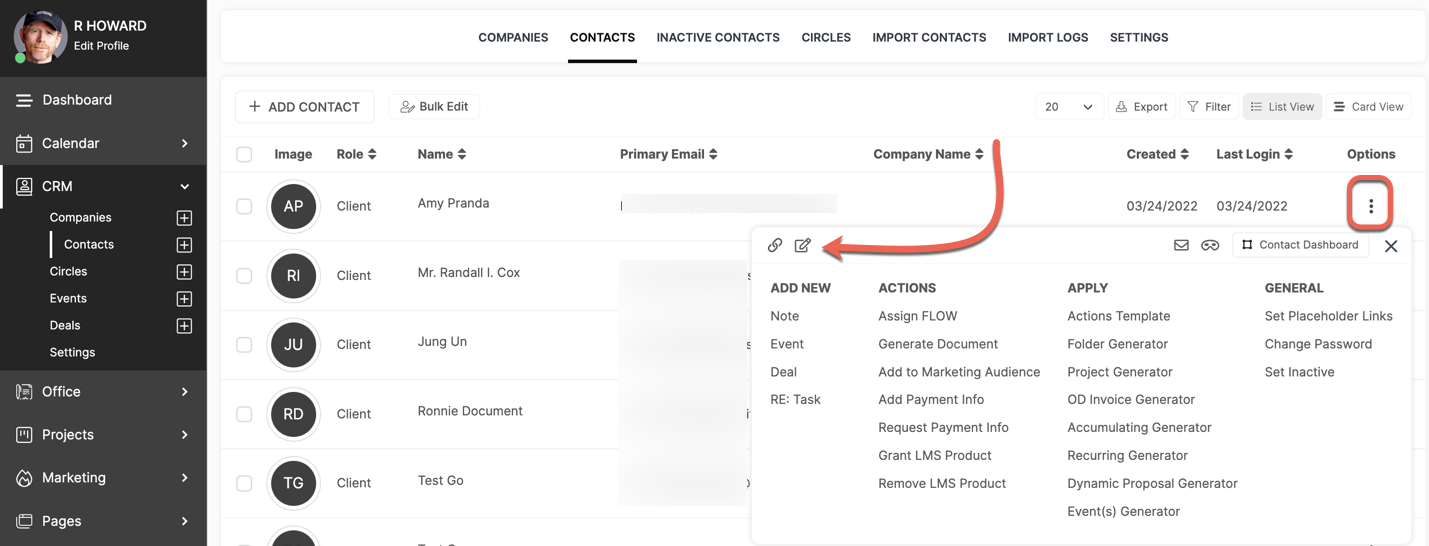Expand the Office sidebar section
This screenshot has height=546, width=1429.
pos(185,392)
